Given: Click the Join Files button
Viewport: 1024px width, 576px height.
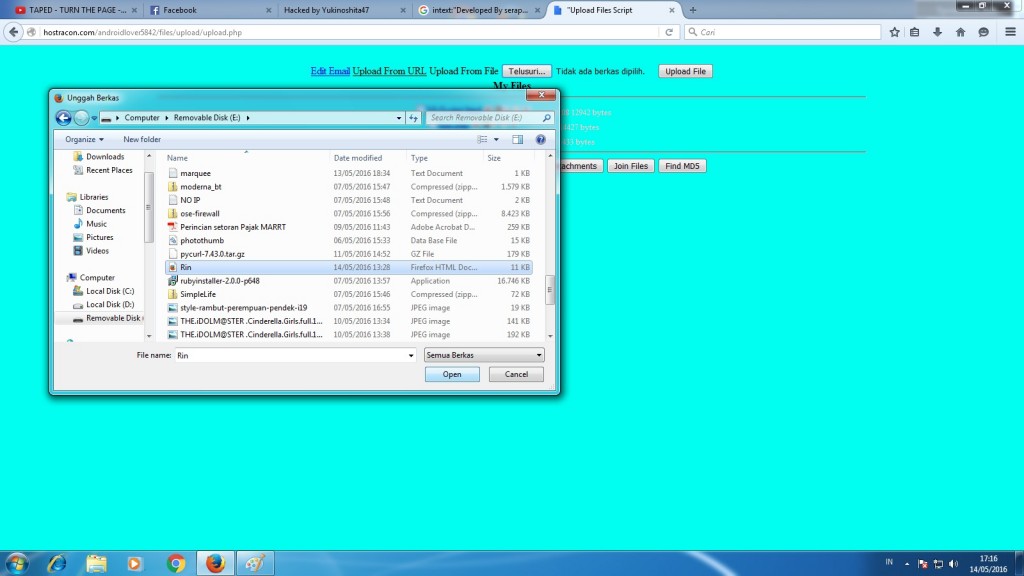Looking at the screenshot, I should tap(630, 166).
